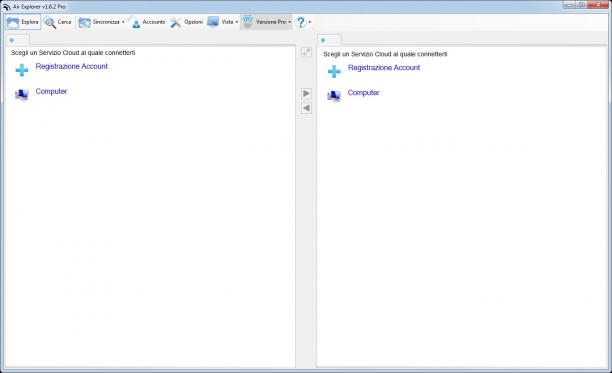Click the Cerca search tool
The width and height of the screenshot is (612, 373).
58,22
